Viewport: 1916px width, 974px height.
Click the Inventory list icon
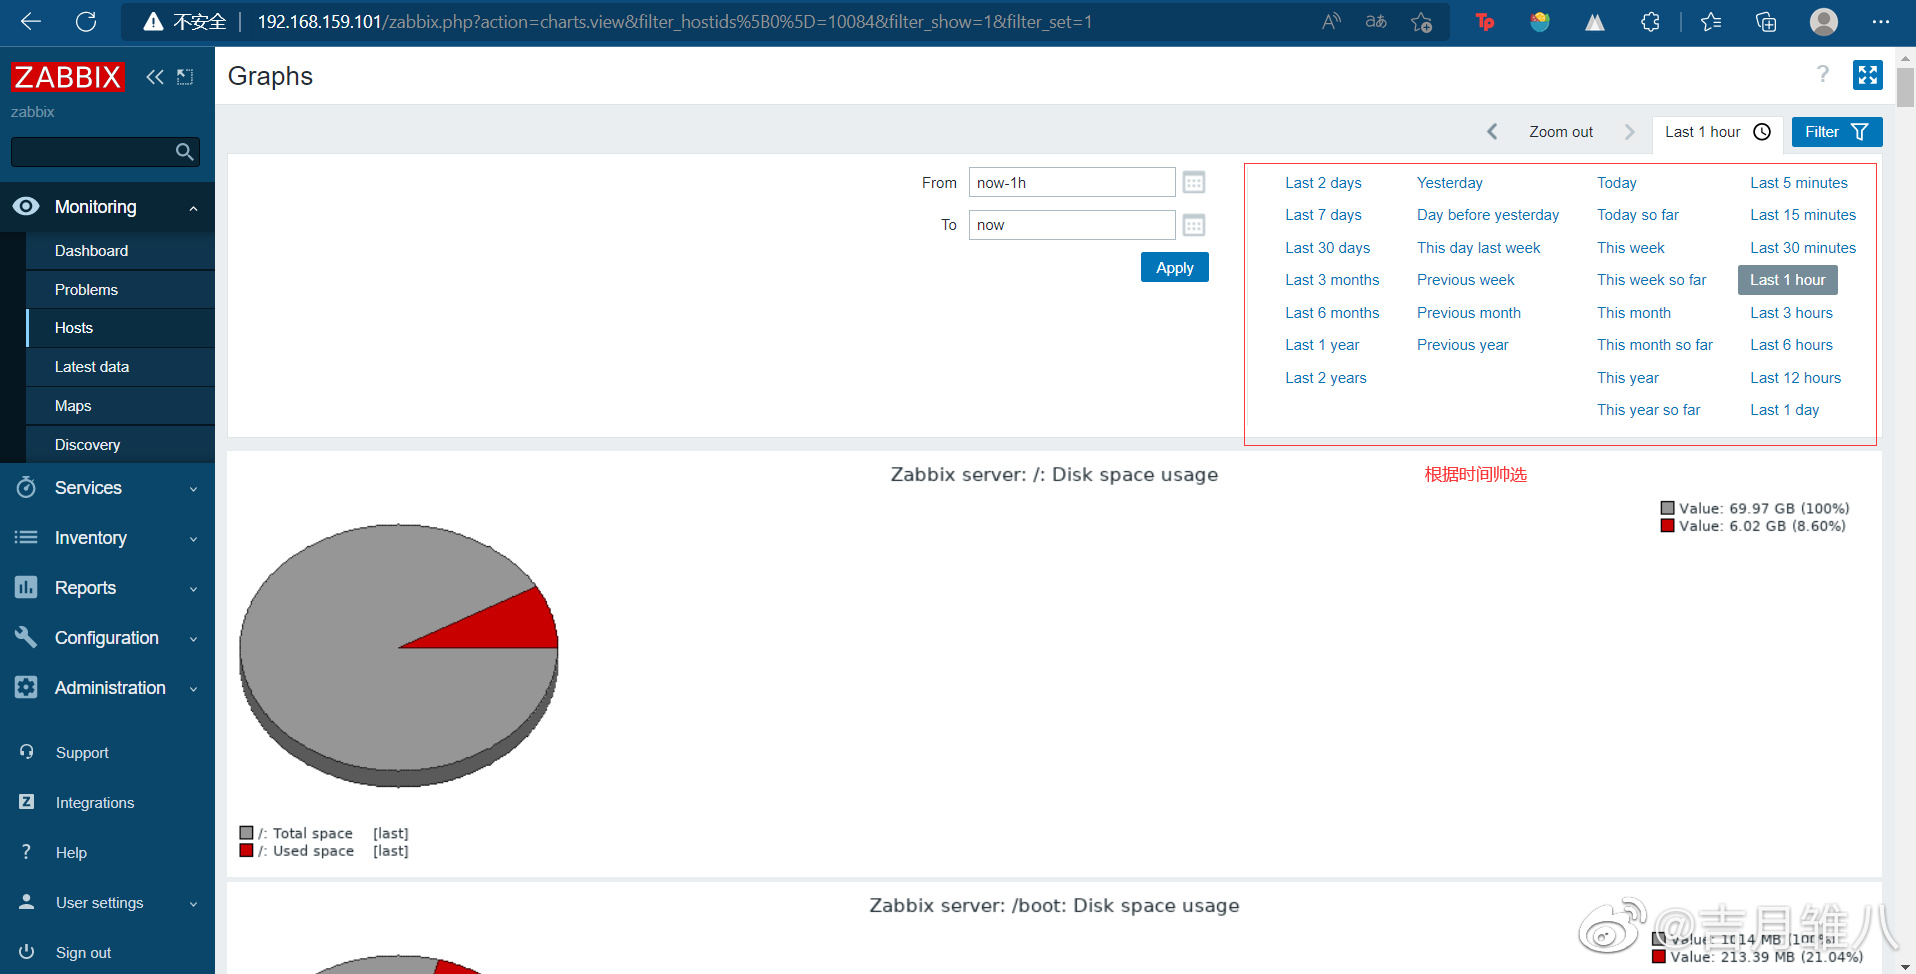[26, 537]
